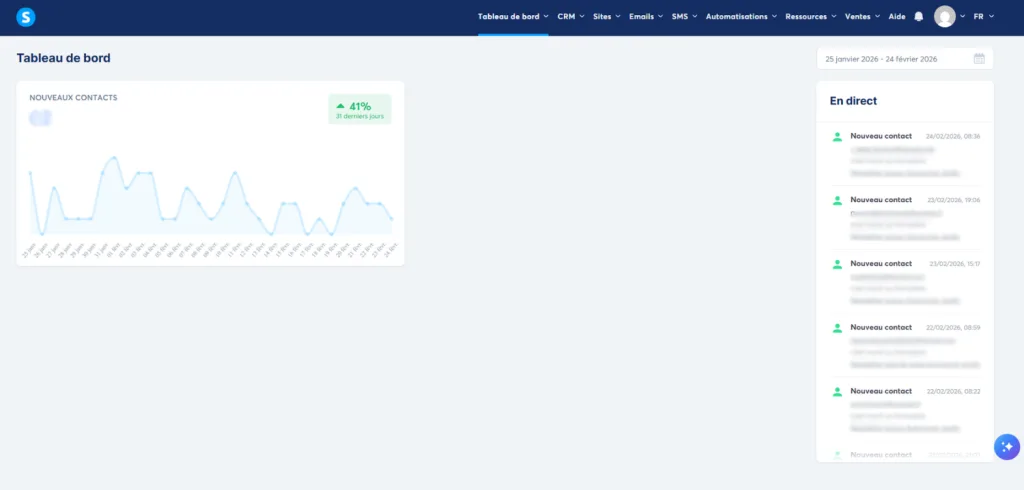Expand the Automatisations menu
Viewport: 1024px width, 490px height.
click(x=741, y=17)
